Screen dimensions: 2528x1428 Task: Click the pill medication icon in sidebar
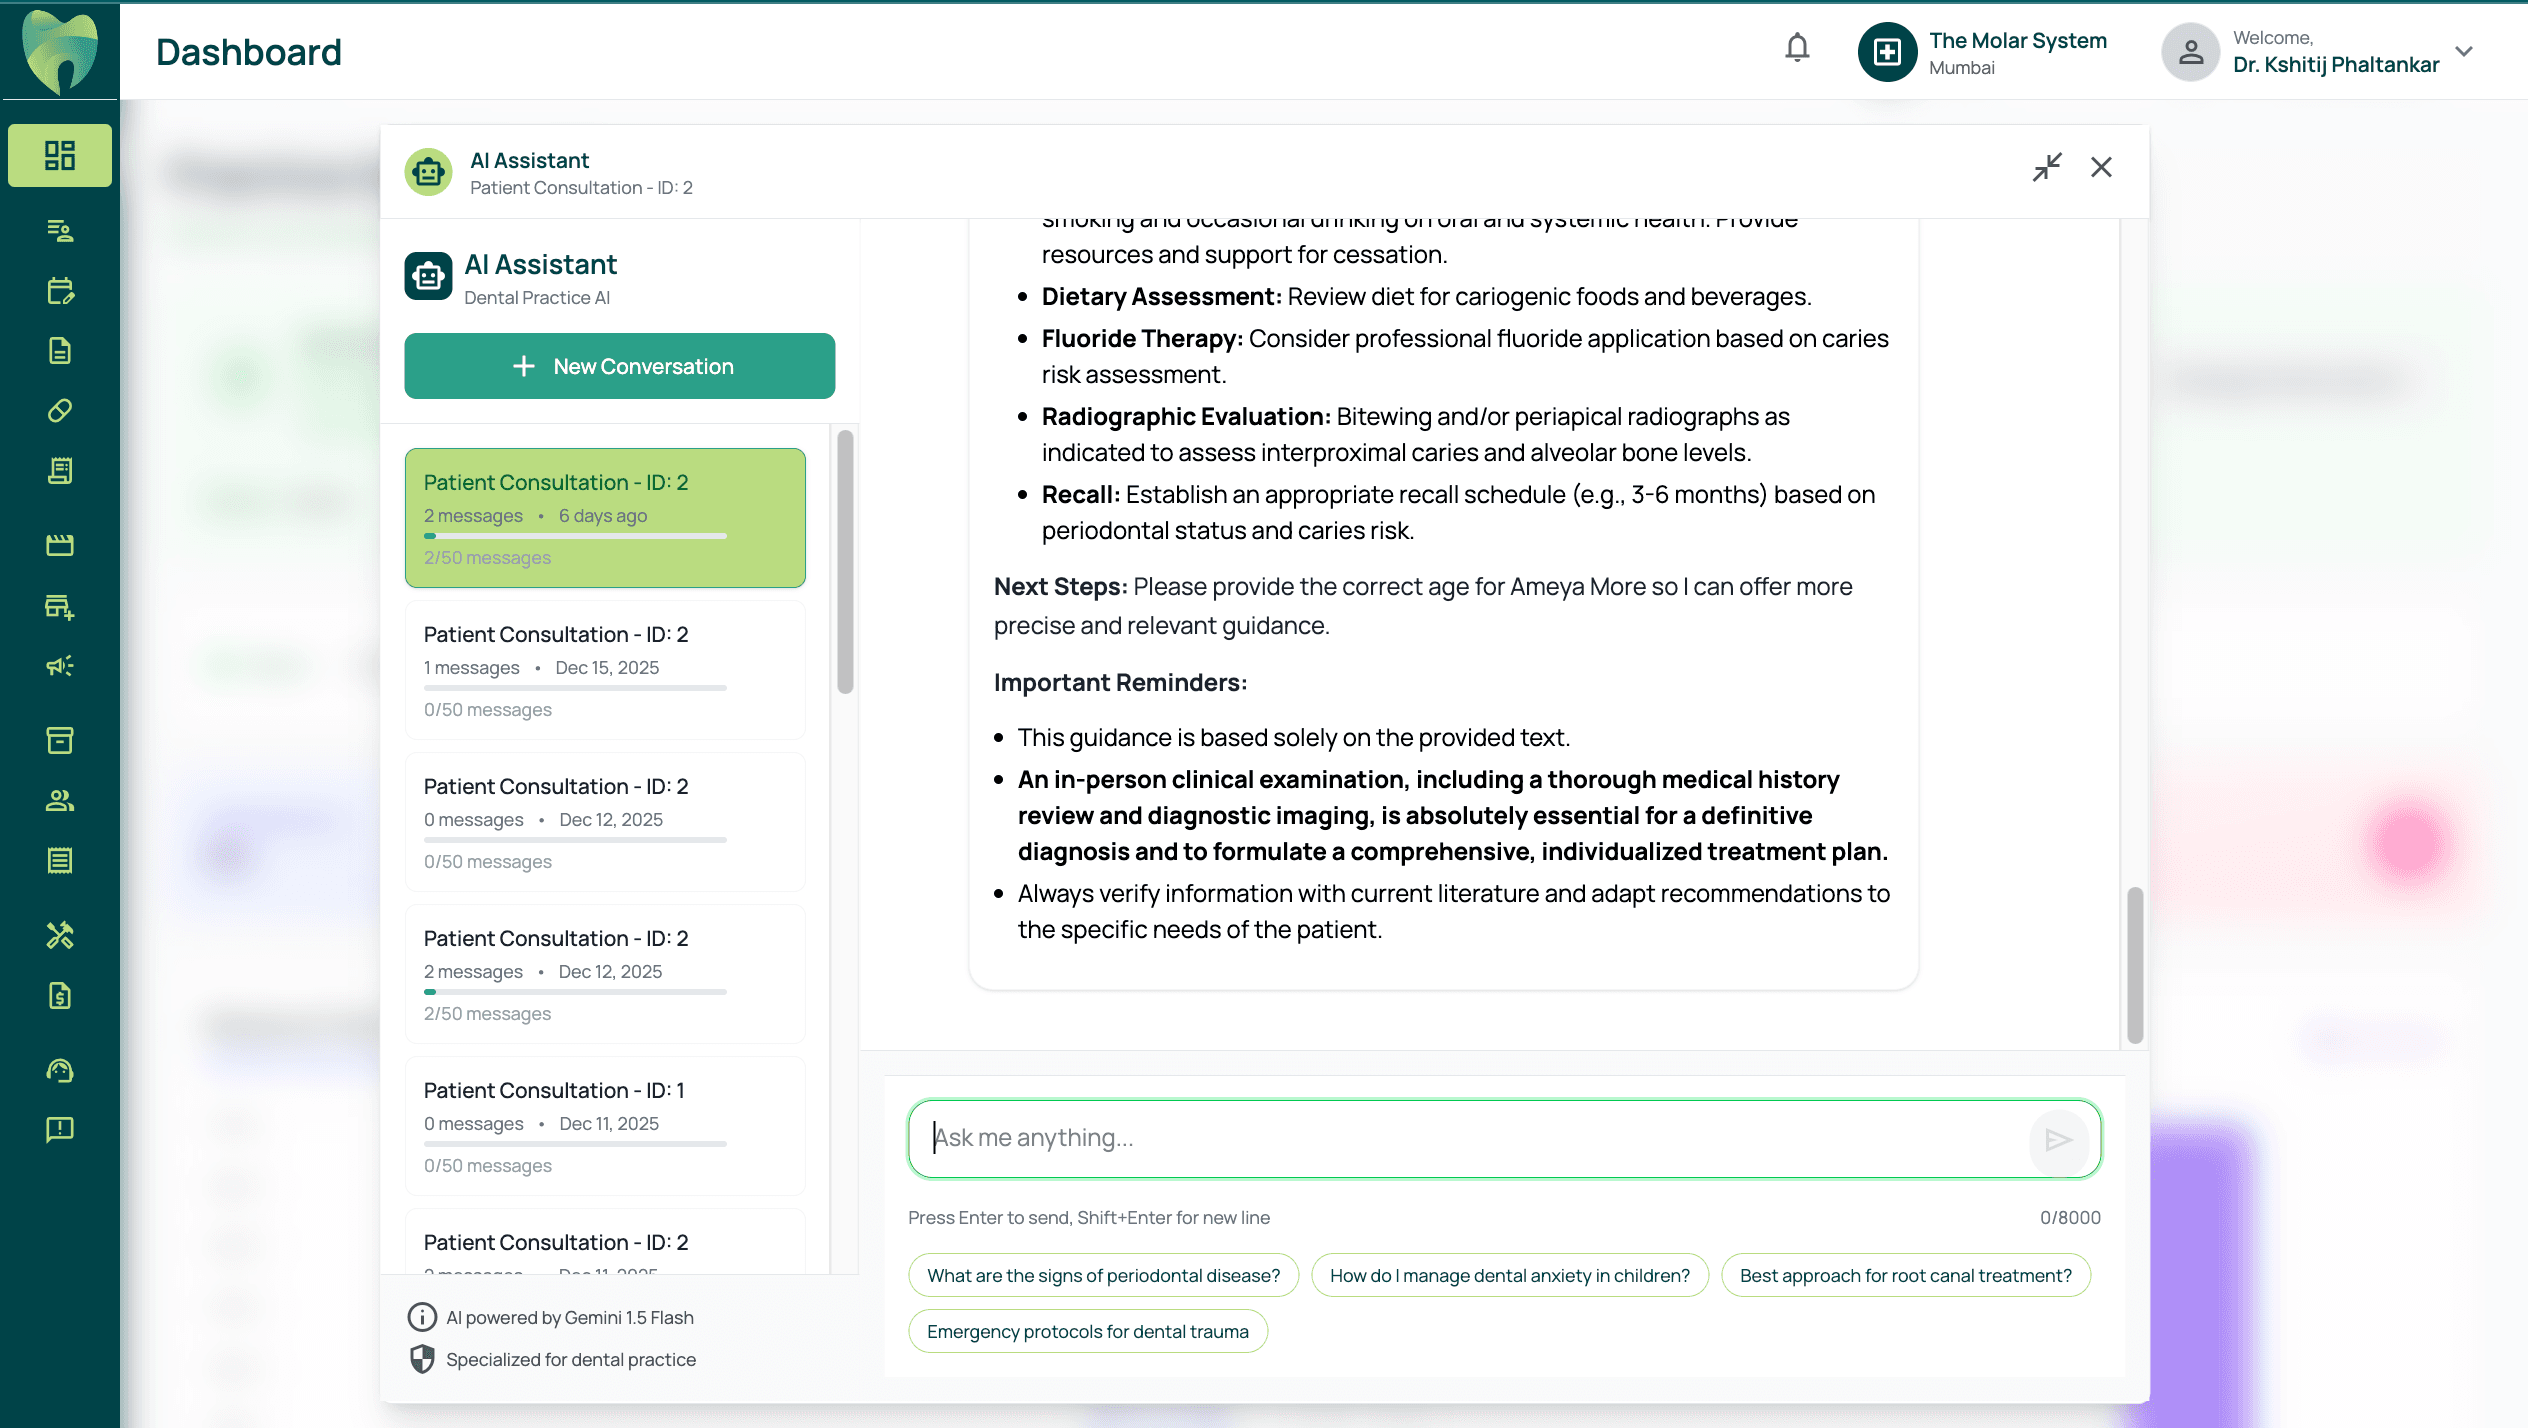pos(60,411)
